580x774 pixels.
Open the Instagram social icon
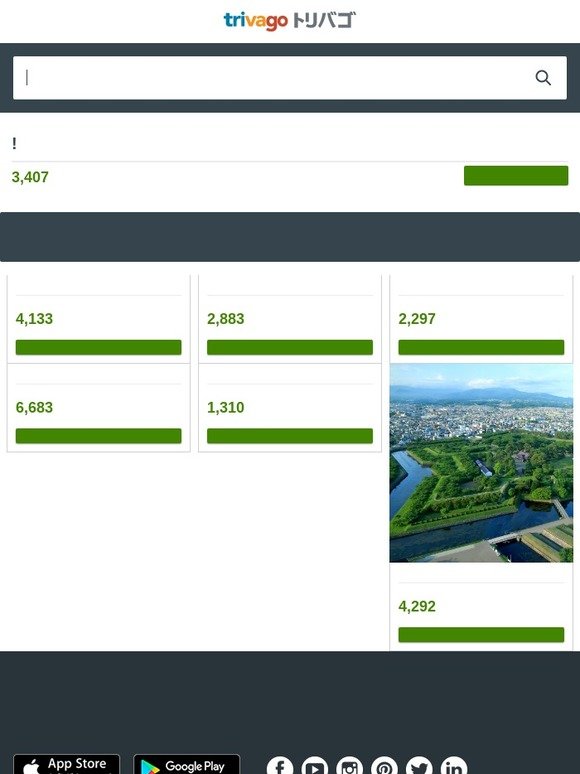349,765
